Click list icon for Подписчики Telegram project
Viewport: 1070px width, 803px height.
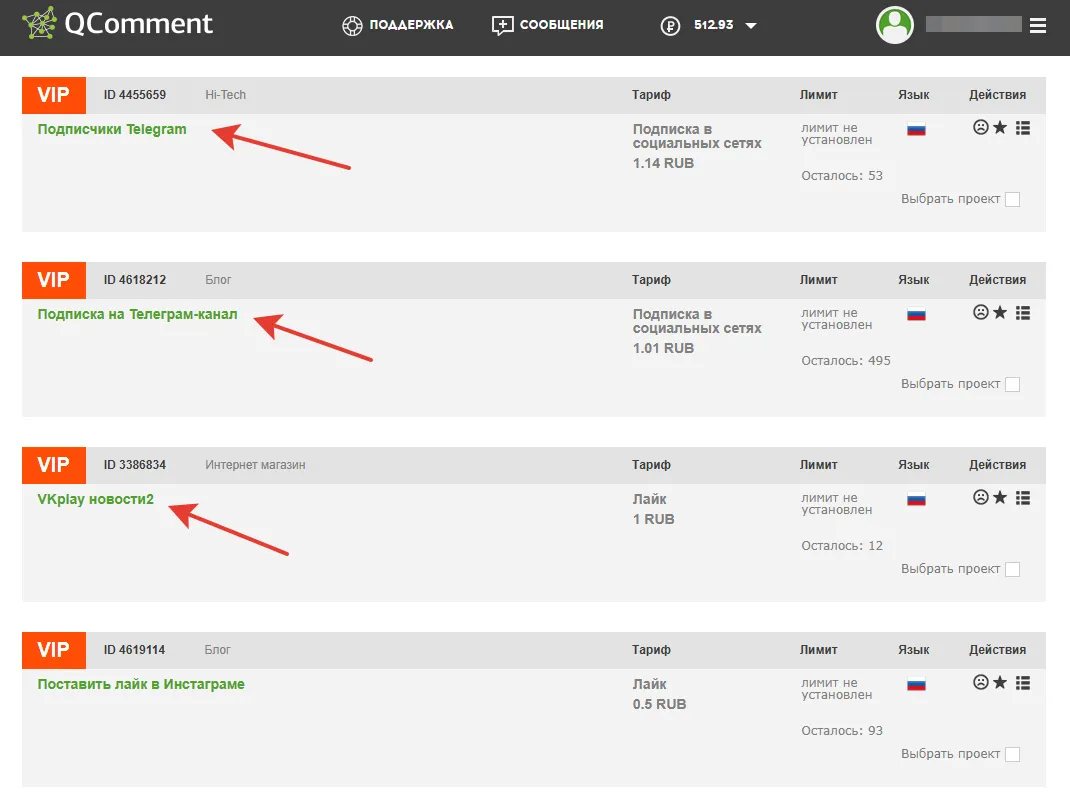click(1022, 128)
